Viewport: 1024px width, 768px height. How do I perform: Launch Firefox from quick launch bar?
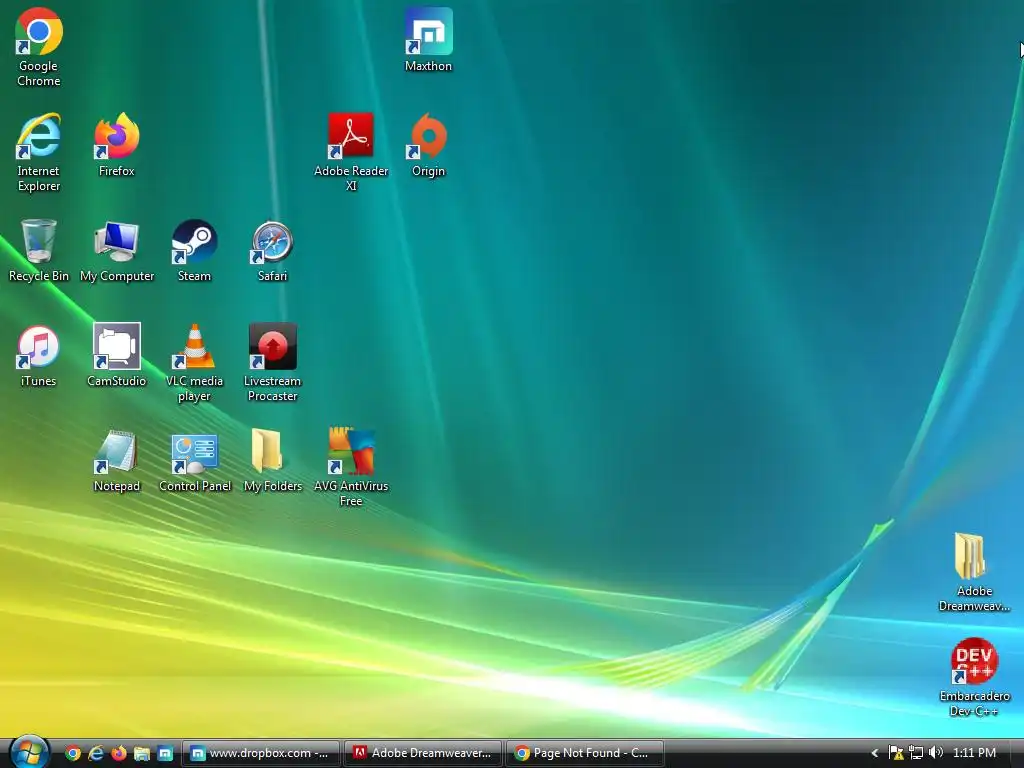click(x=119, y=753)
